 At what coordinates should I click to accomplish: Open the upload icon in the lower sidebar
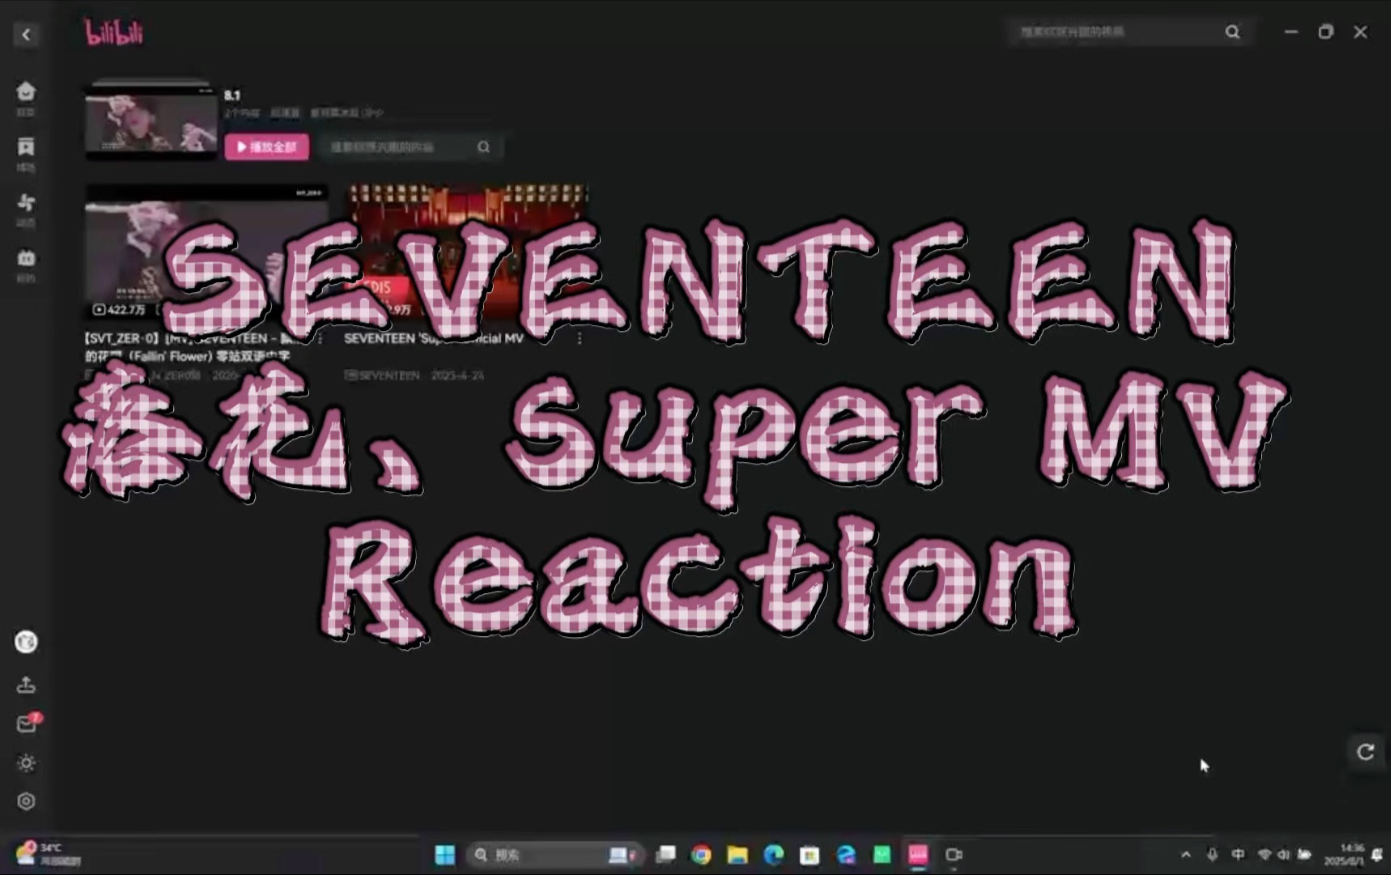(25, 684)
